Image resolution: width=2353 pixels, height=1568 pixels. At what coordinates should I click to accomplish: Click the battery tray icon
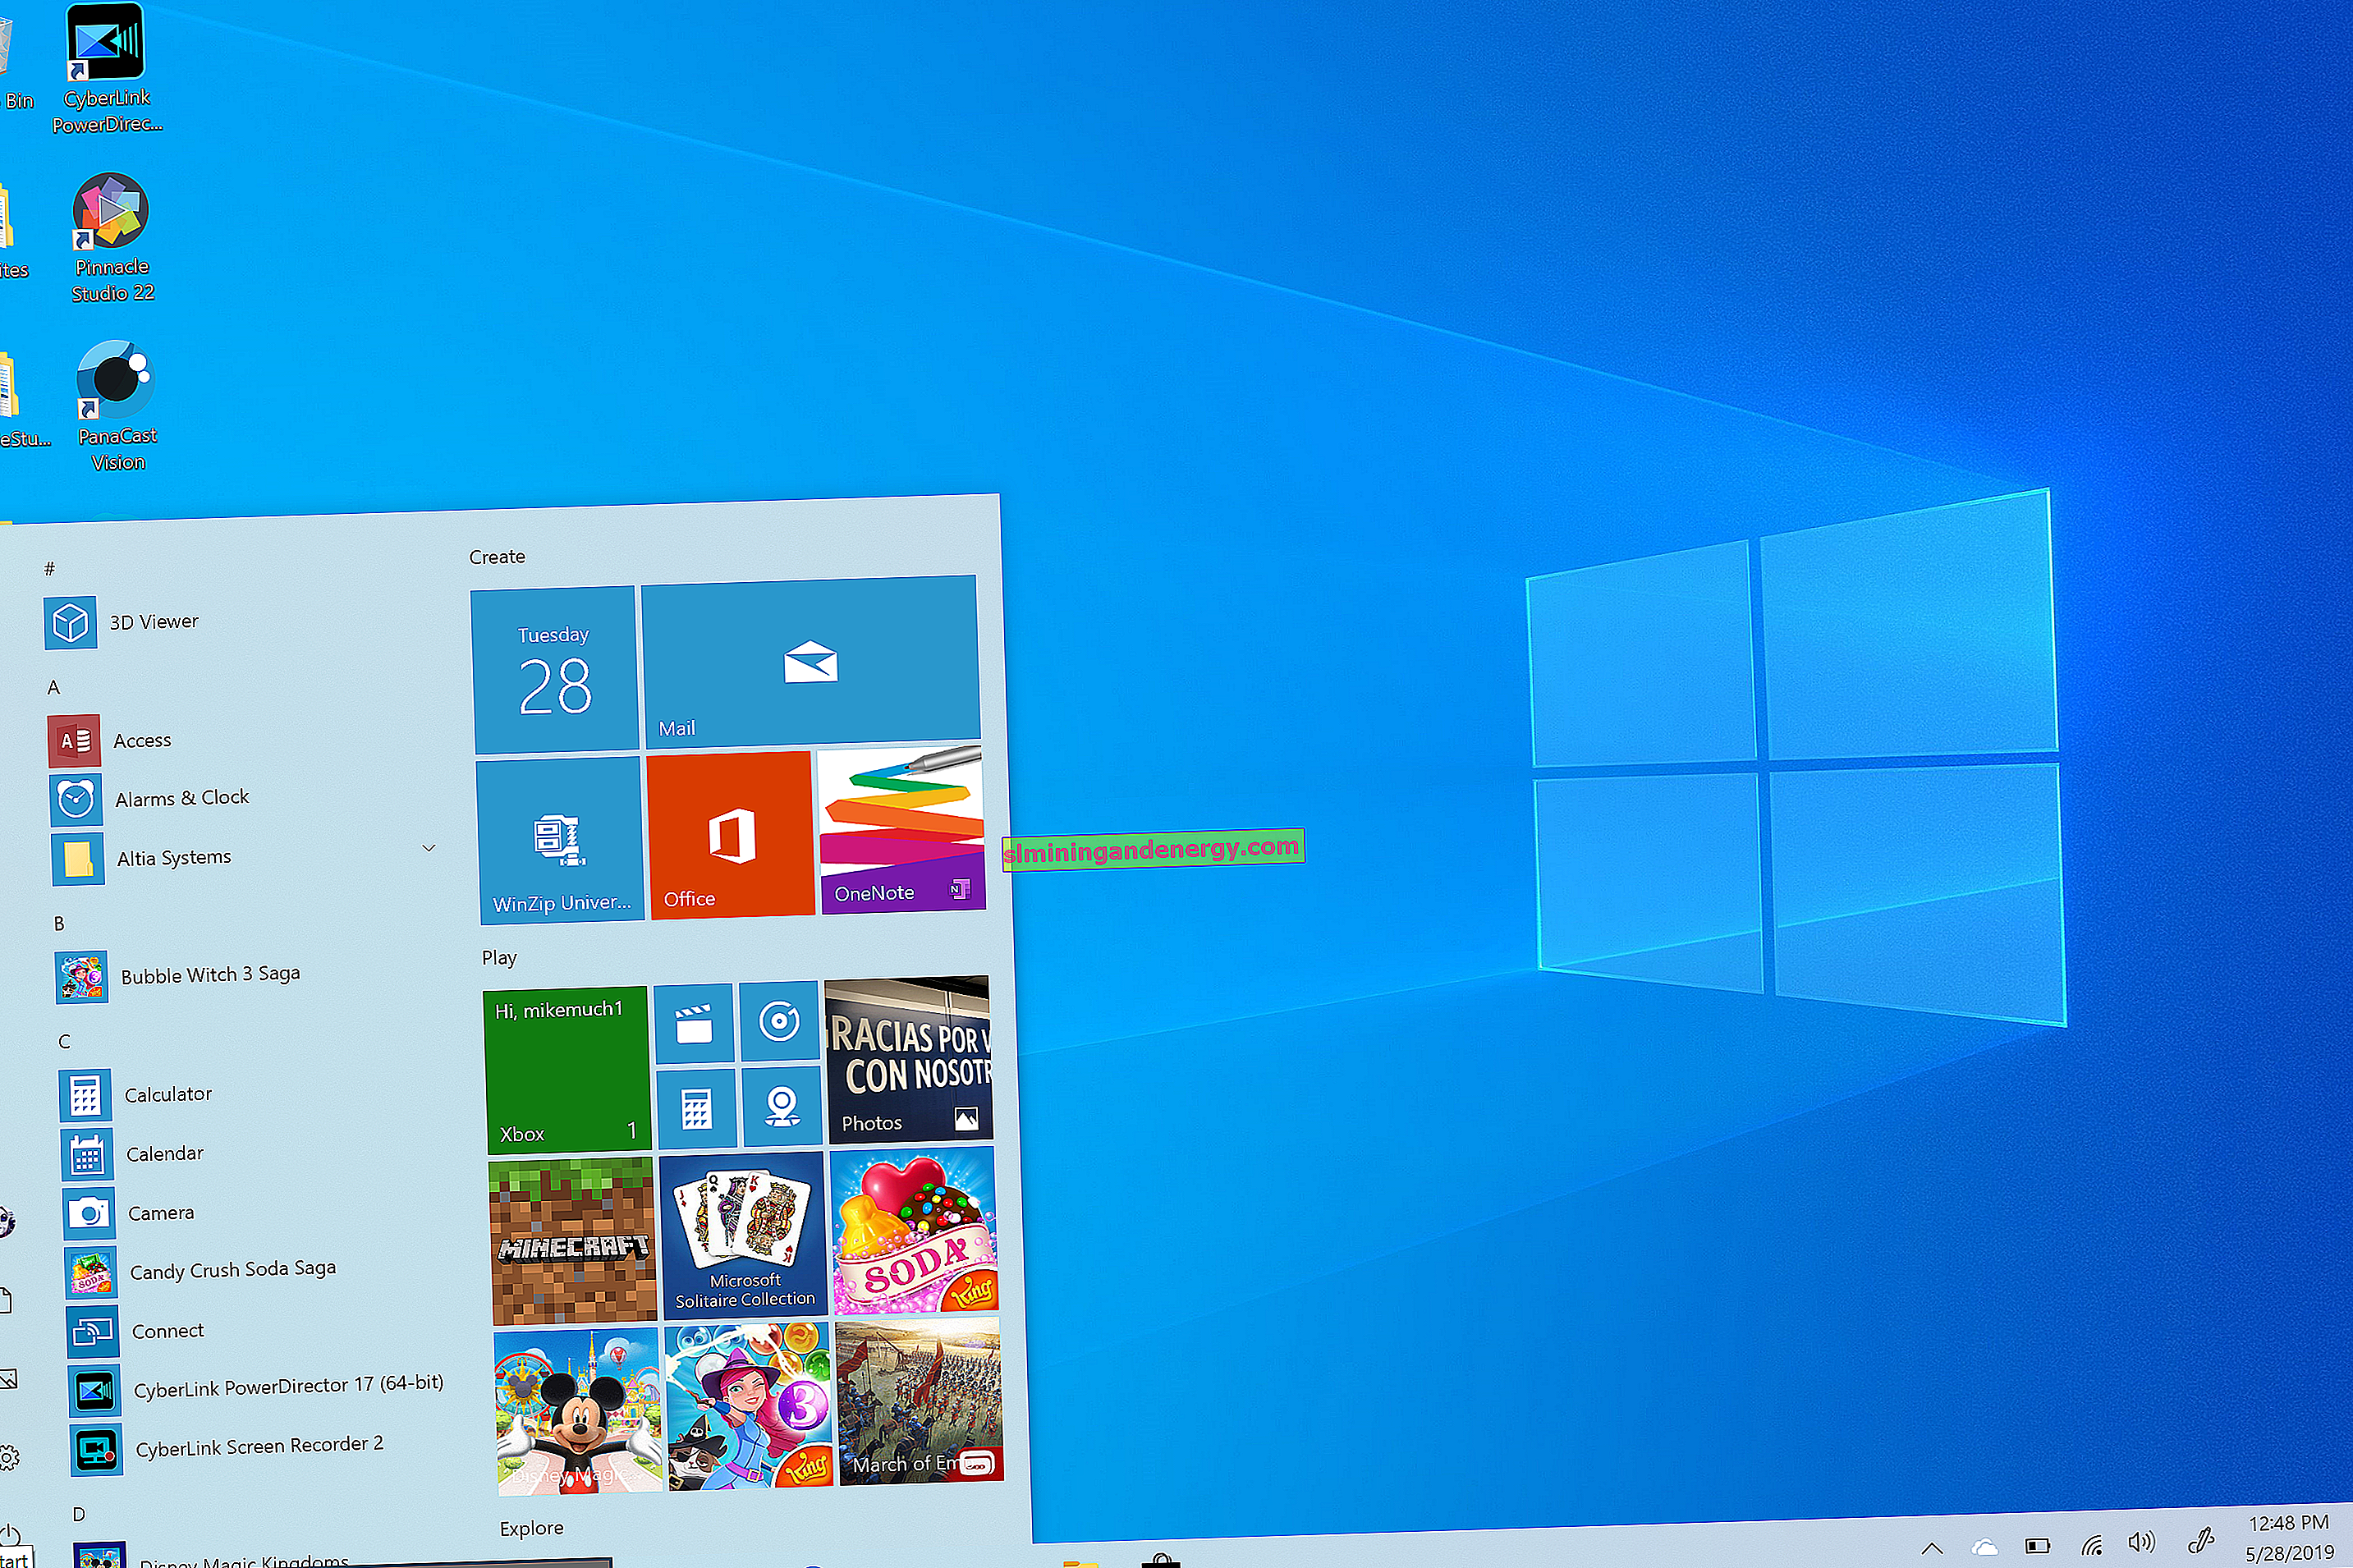coord(2037,1546)
